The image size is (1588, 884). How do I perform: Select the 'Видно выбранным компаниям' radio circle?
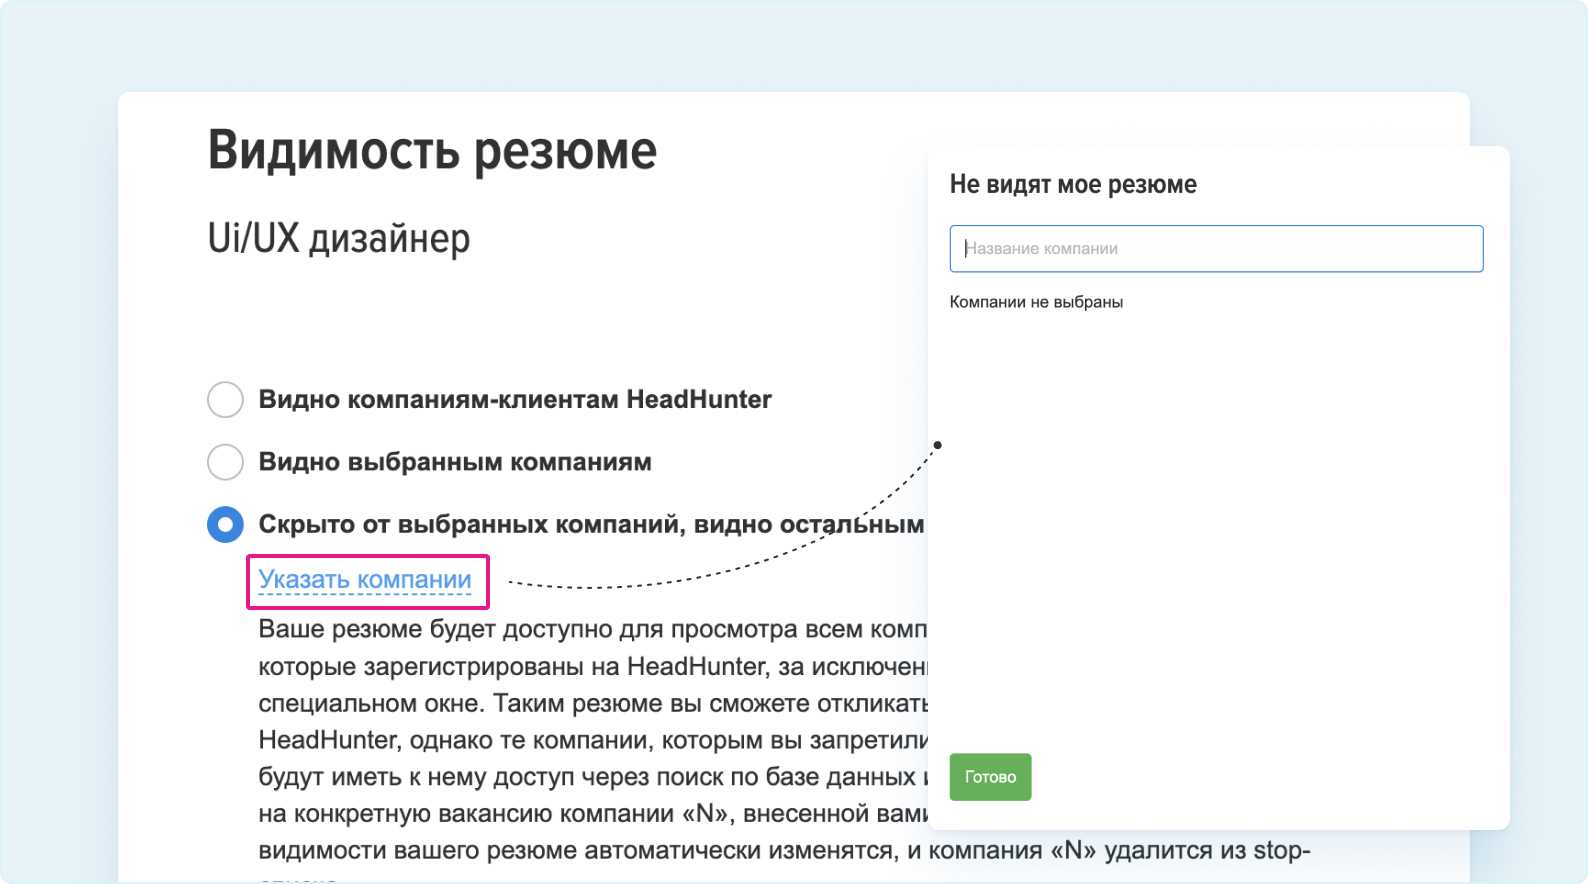[x=225, y=462]
